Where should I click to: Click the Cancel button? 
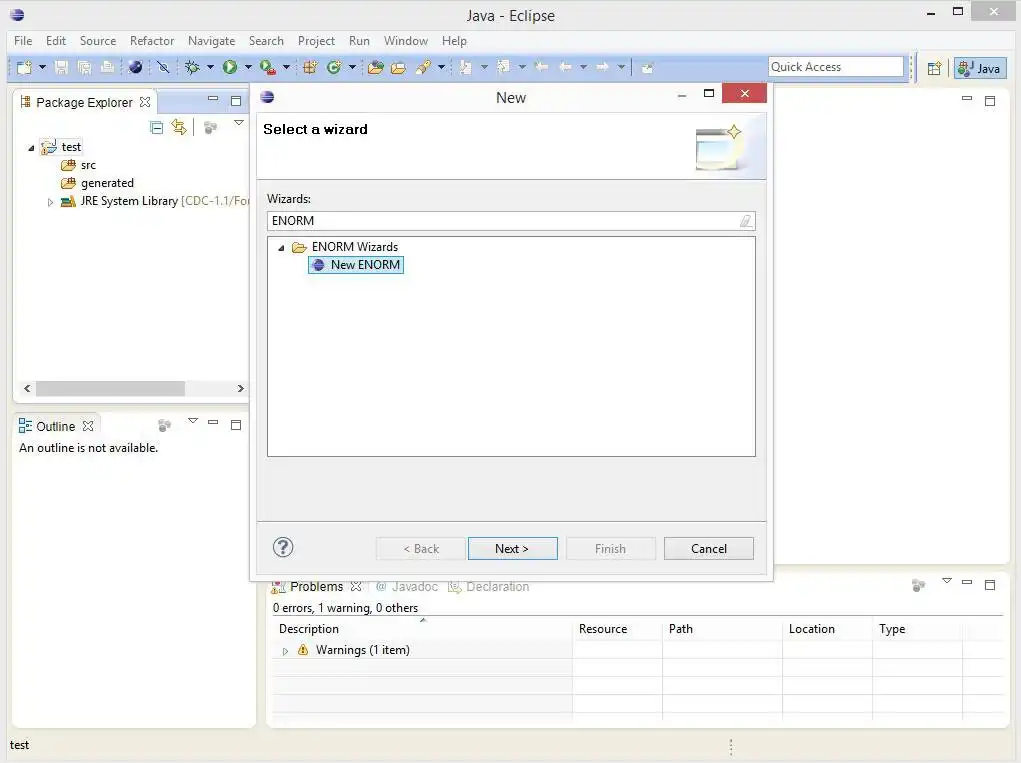[x=708, y=549]
